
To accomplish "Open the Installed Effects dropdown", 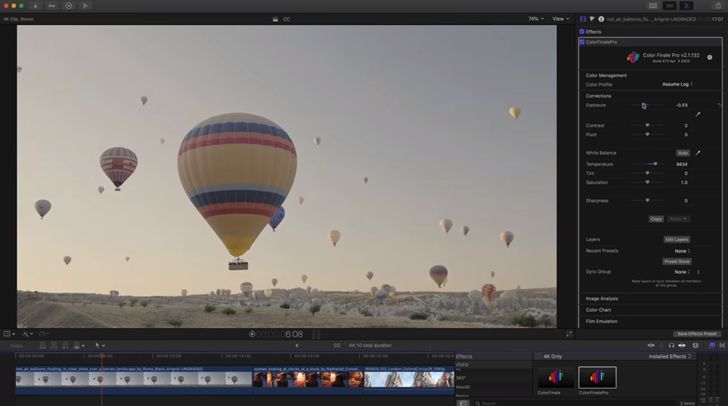I will point(670,357).
